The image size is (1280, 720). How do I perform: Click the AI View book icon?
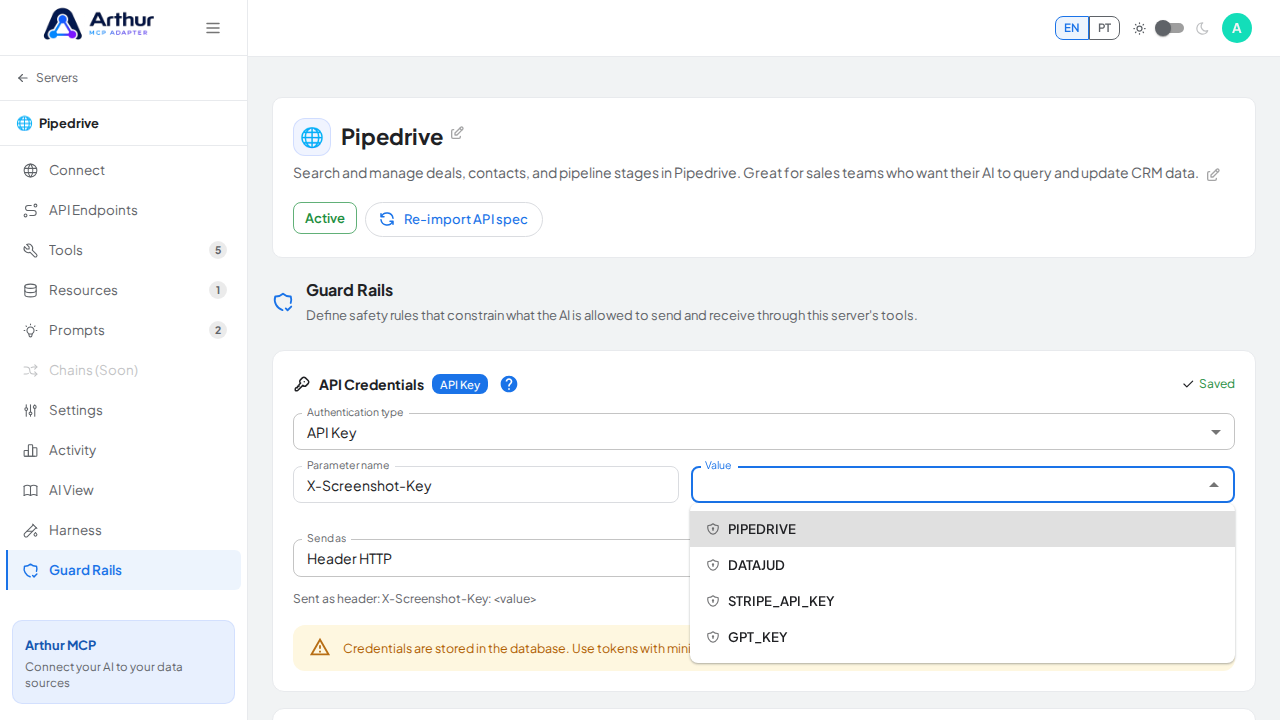click(x=31, y=491)
